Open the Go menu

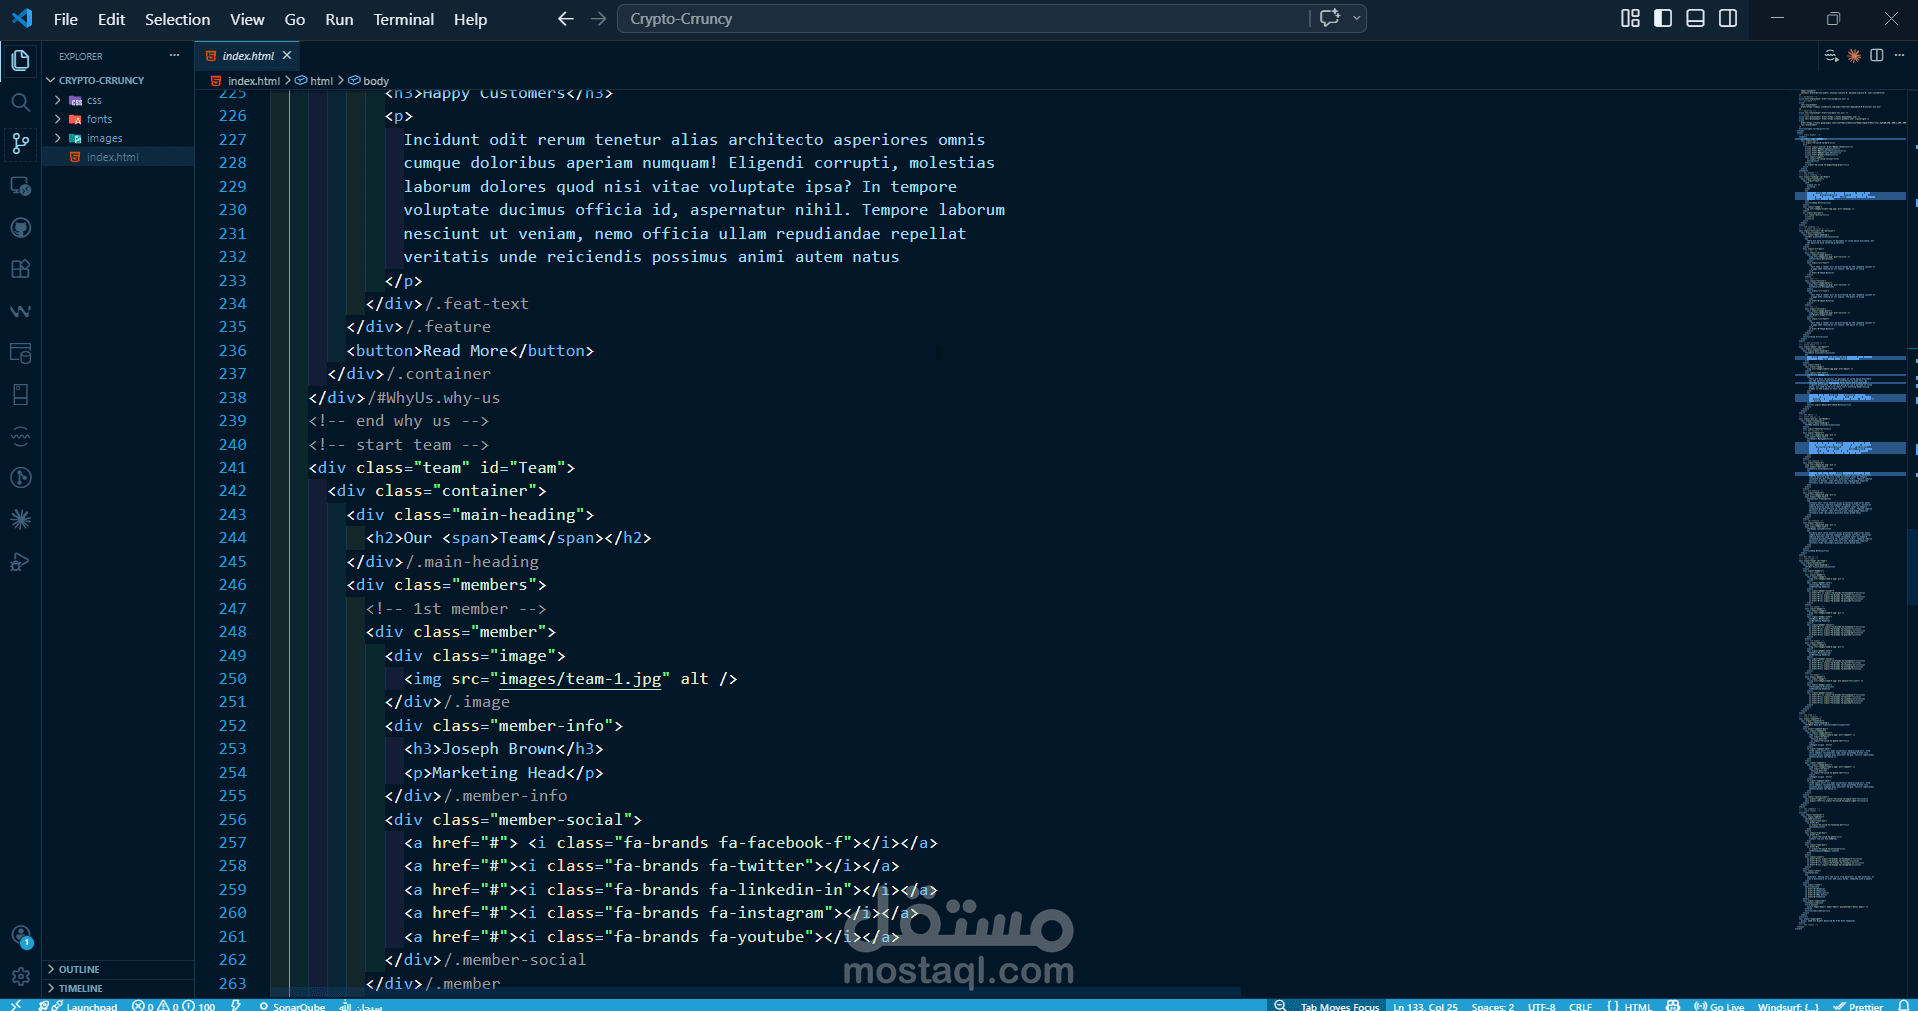pyautogui.click(x=295, y=19)
